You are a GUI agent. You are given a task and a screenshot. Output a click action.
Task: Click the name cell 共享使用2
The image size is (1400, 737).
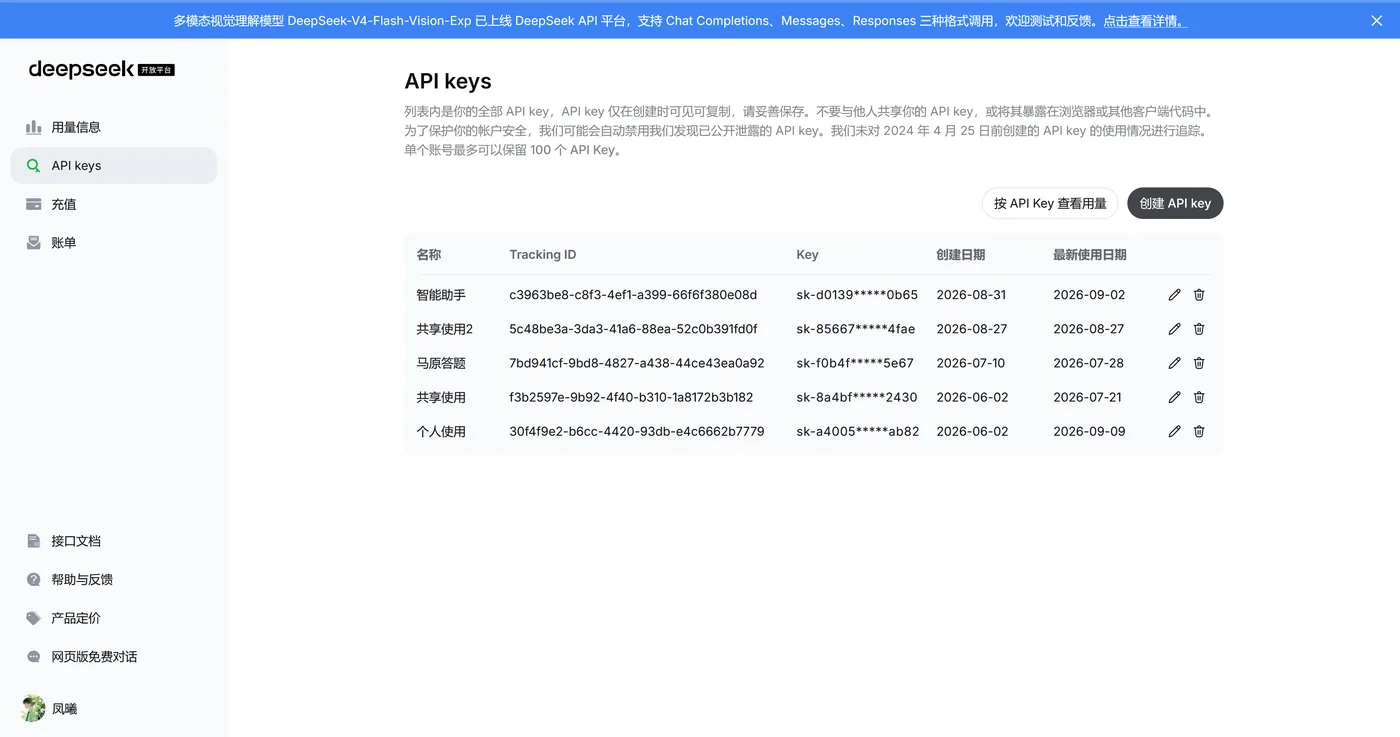click(445, 329)
